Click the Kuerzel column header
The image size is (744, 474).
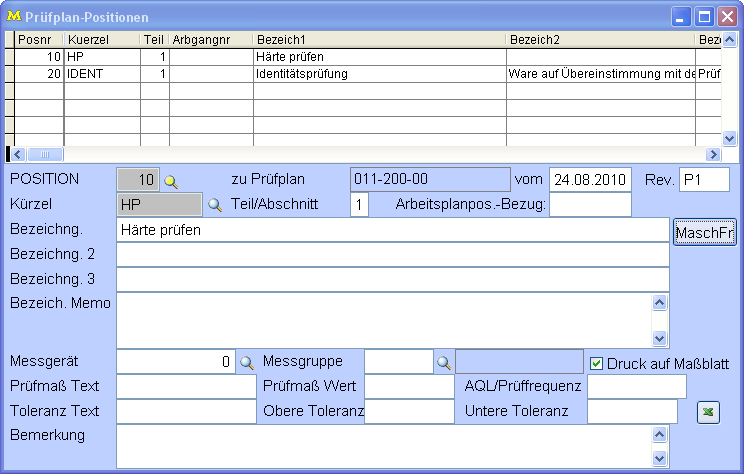point(102,39)
